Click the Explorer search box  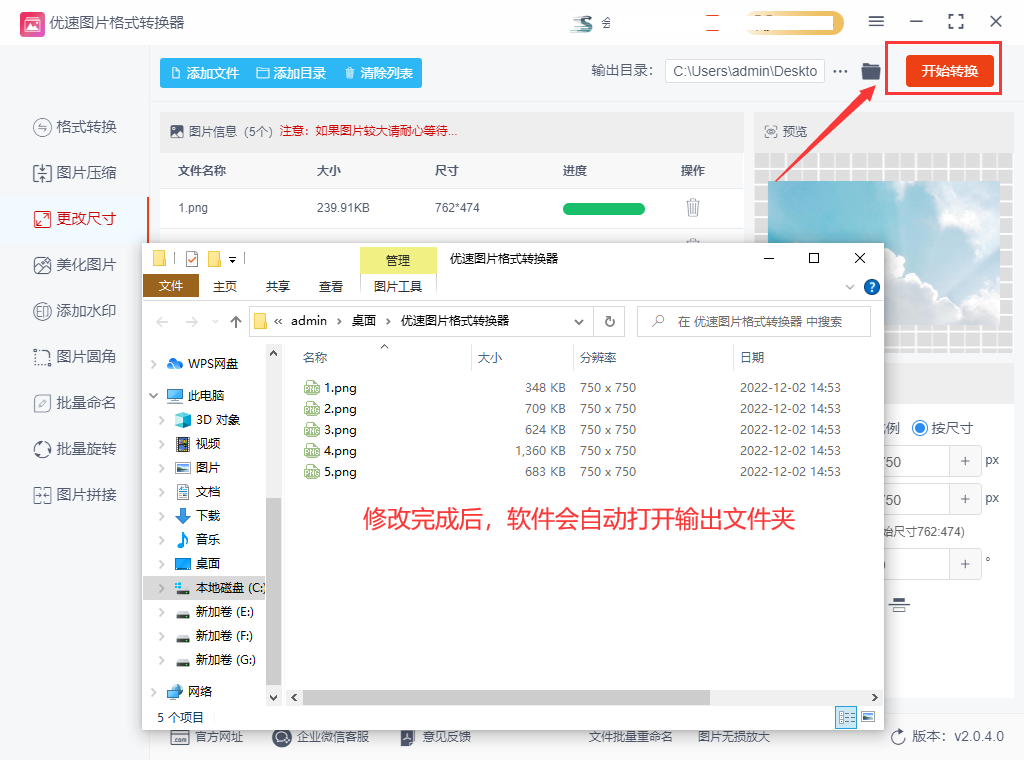point(754,321)
